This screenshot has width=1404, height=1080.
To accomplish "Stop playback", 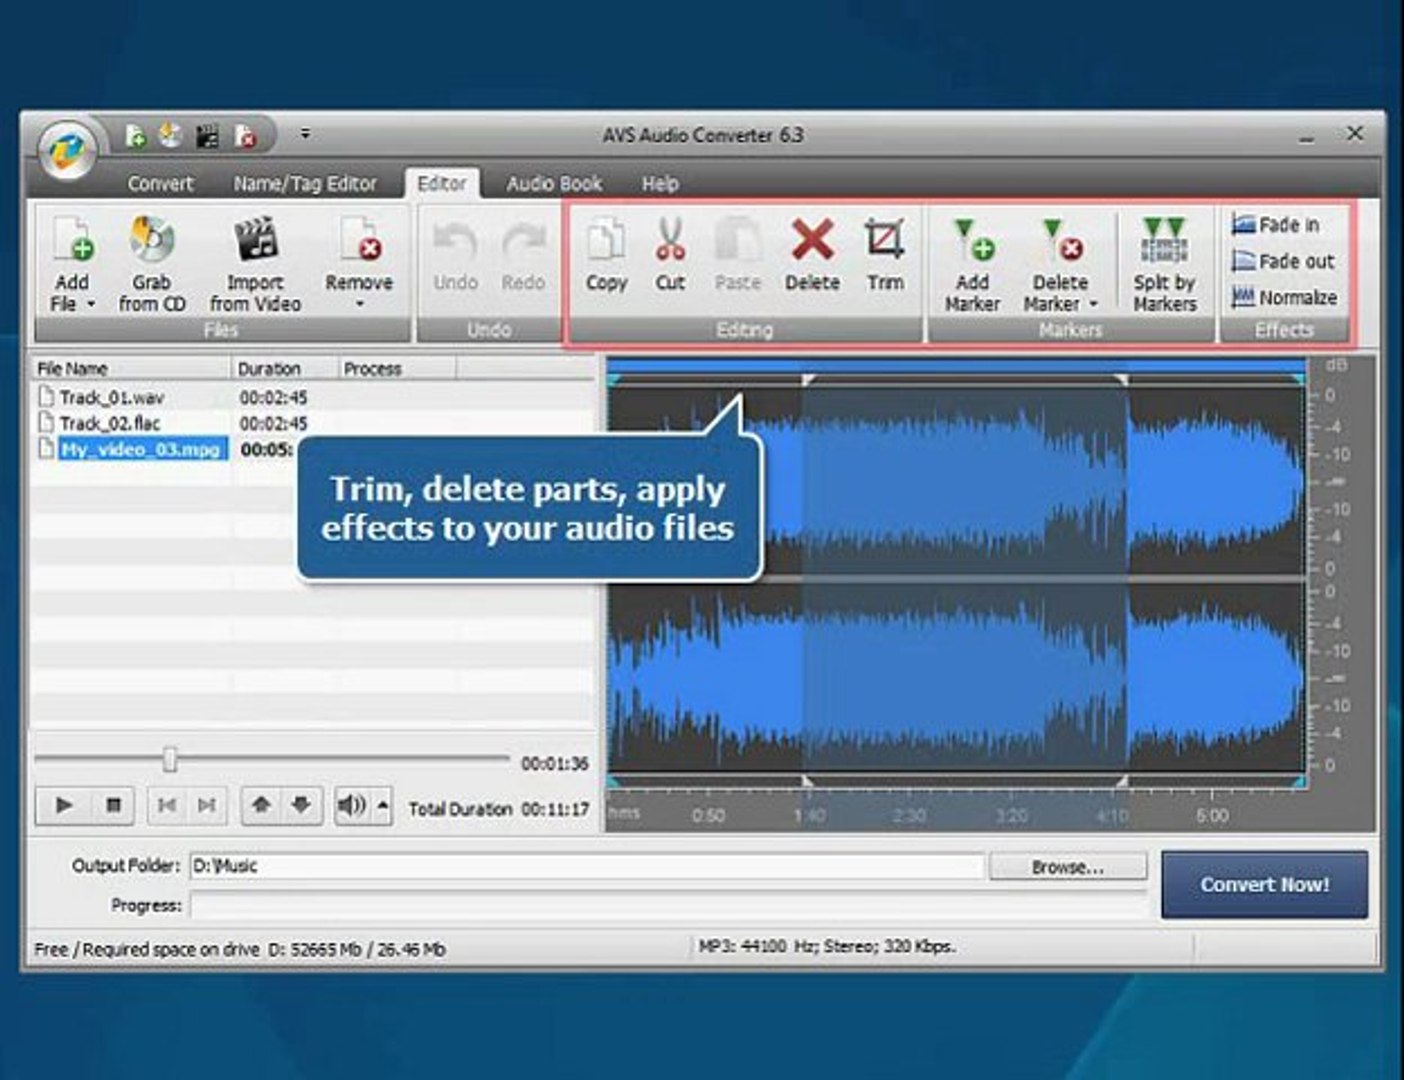I will (113, 805).
